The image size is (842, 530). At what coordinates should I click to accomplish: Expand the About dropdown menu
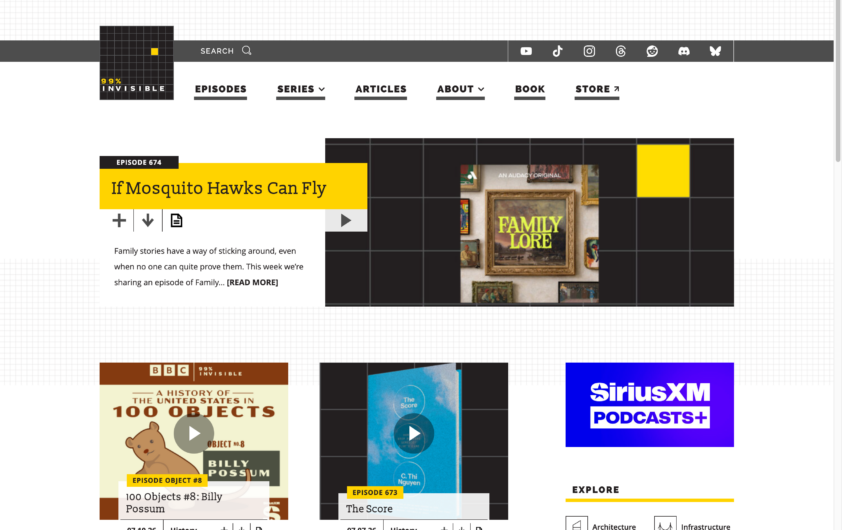460,89
